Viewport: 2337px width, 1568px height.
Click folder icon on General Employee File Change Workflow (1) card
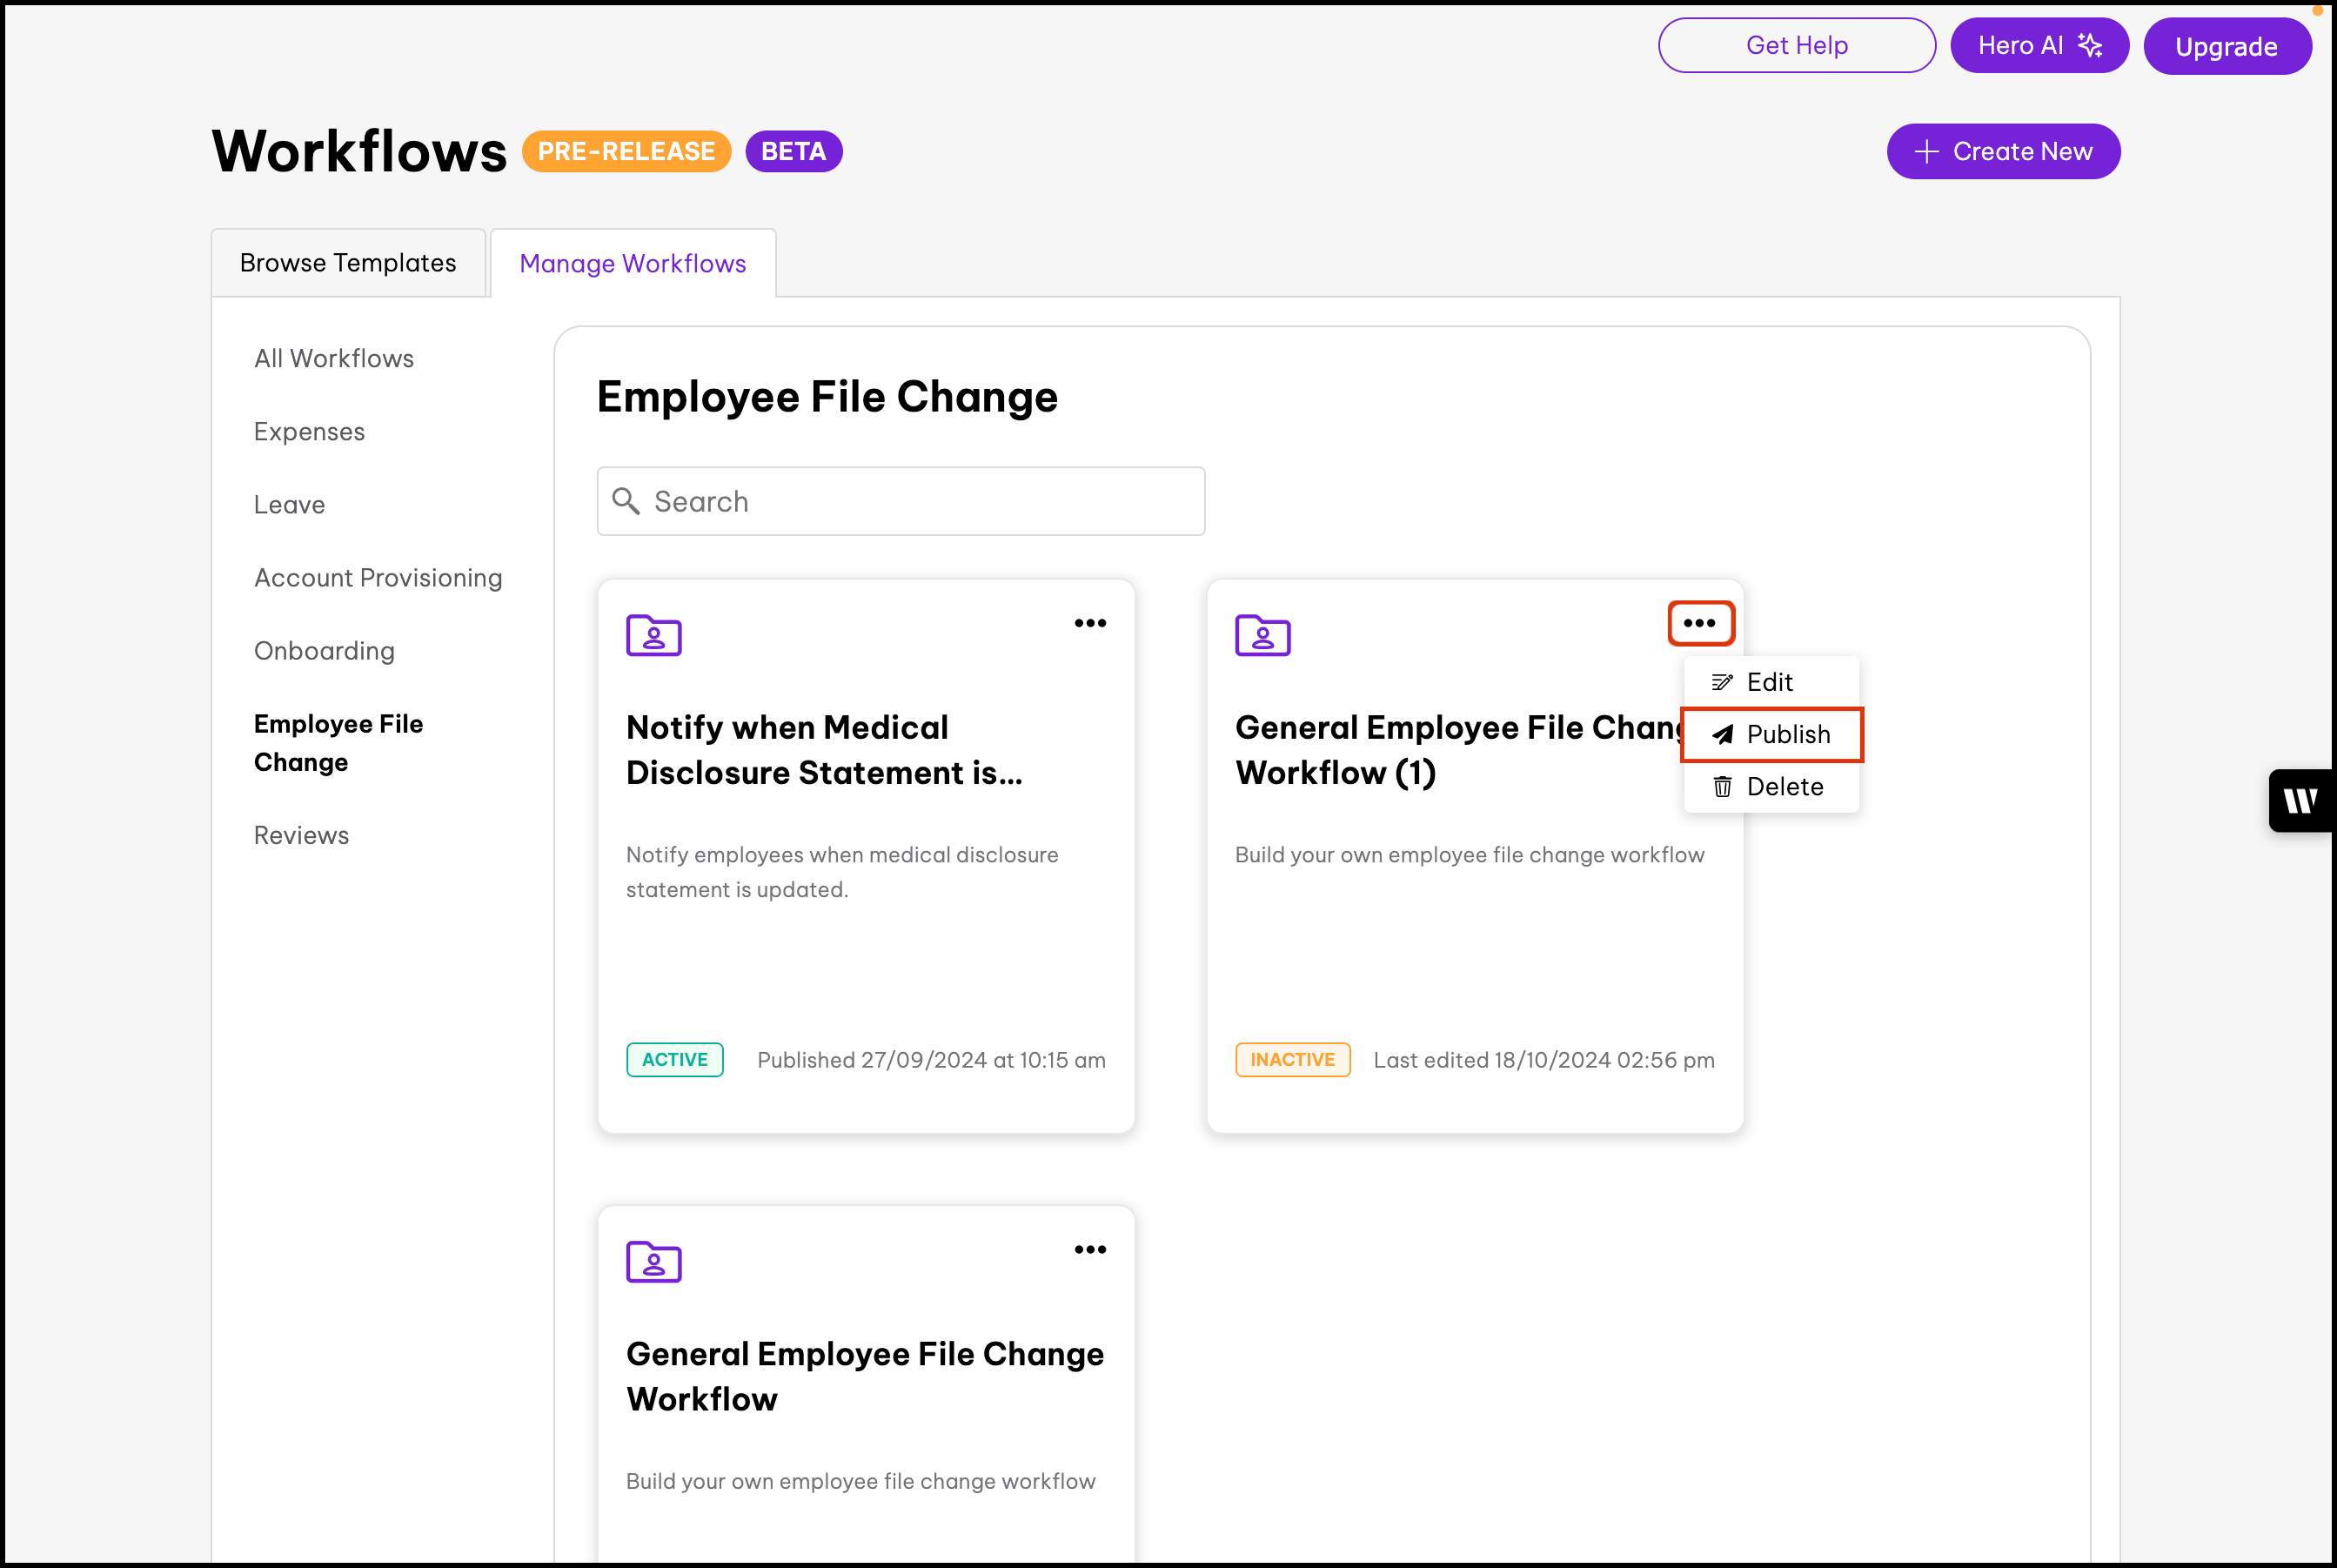(x=1262, y=635)
